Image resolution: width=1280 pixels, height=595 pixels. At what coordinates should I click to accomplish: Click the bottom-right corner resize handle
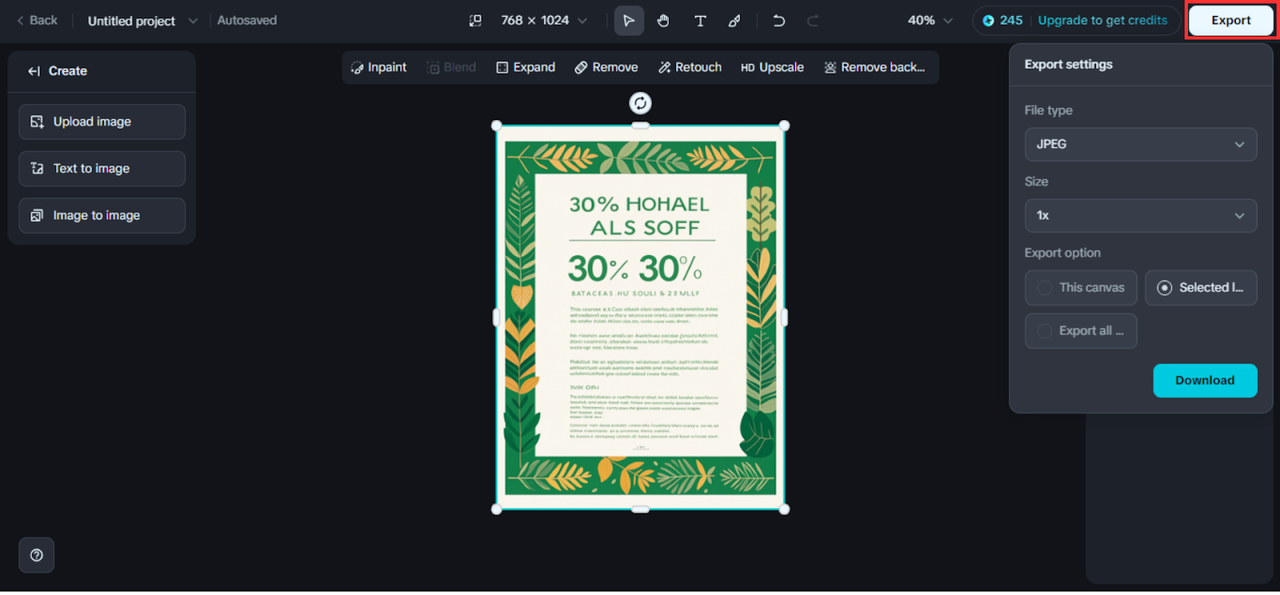(784, 509)
